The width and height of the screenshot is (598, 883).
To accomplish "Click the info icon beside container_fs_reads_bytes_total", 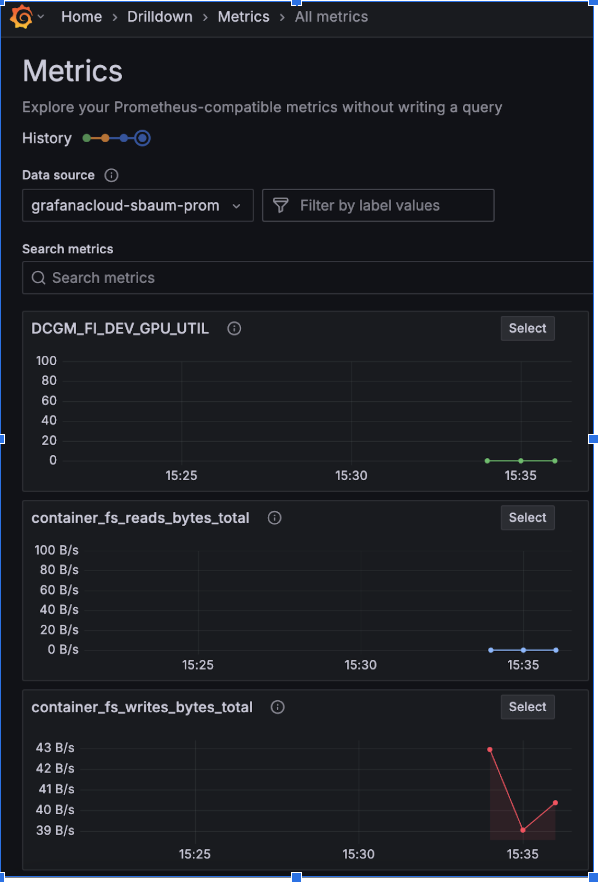I will (274, 518).
